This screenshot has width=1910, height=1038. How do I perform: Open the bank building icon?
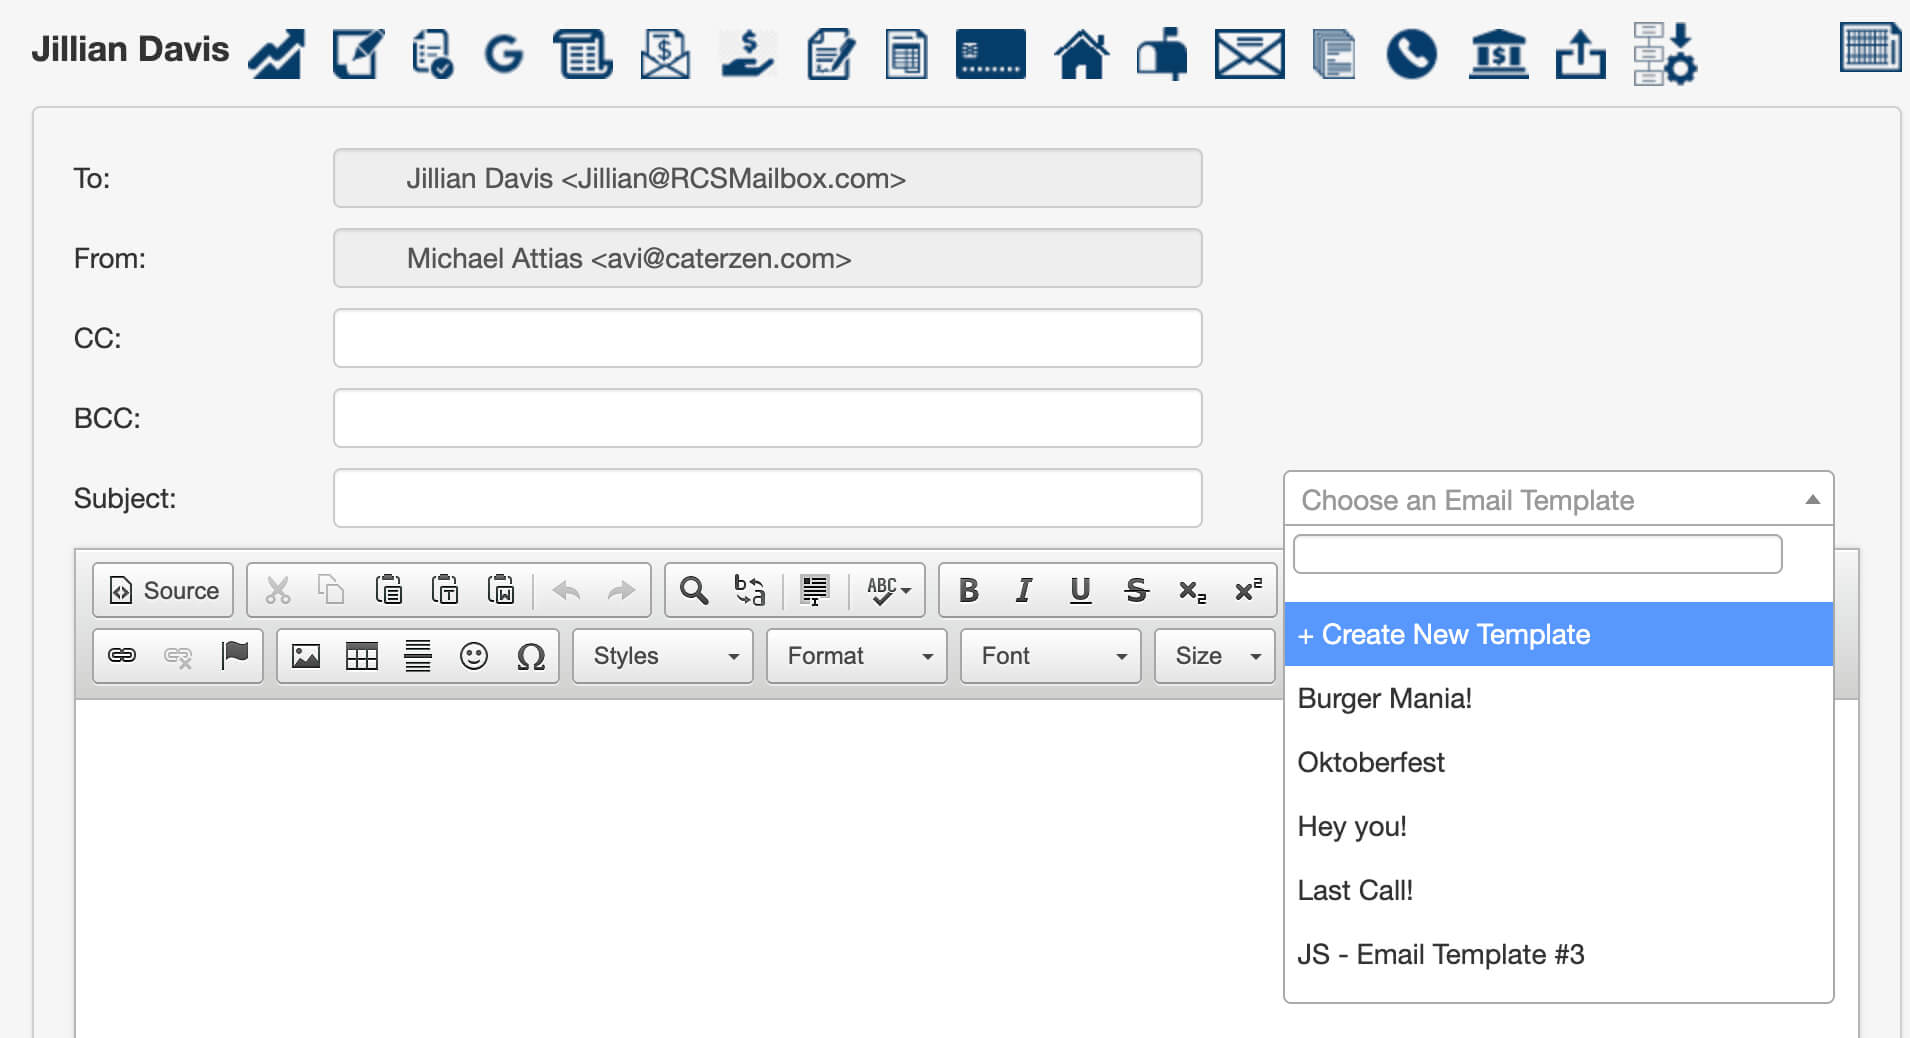1498,53
